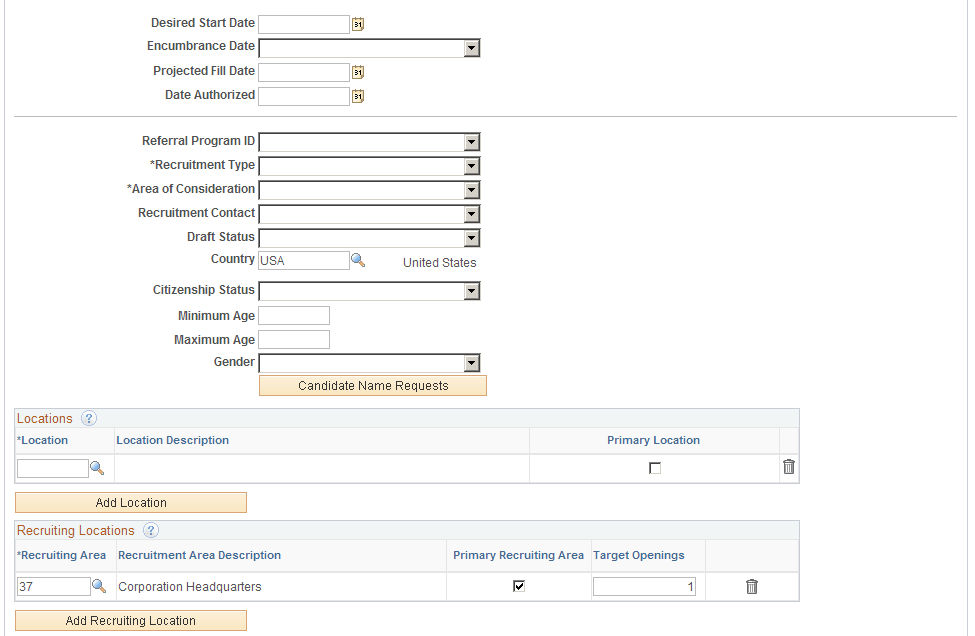Open calendar picker for Projected Fill Date
975x636 pixels.
(358, 72)
